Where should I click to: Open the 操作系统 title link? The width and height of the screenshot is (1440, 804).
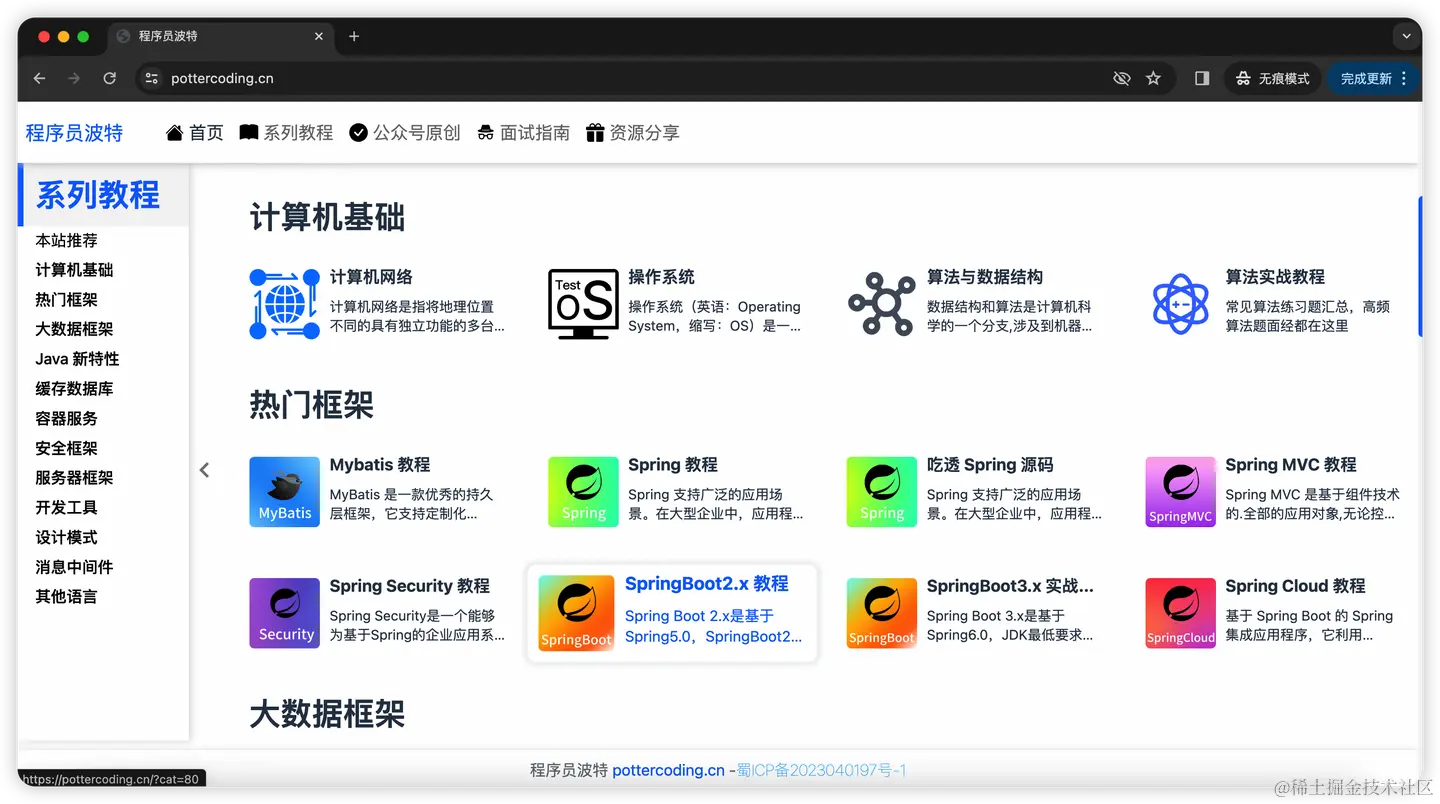coord(661,277)
